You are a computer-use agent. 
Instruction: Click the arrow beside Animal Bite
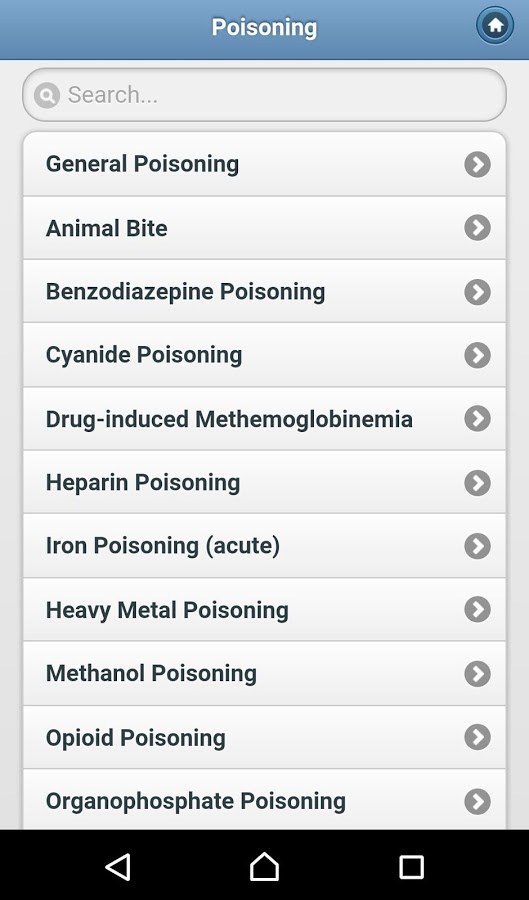tap(477, 228)
